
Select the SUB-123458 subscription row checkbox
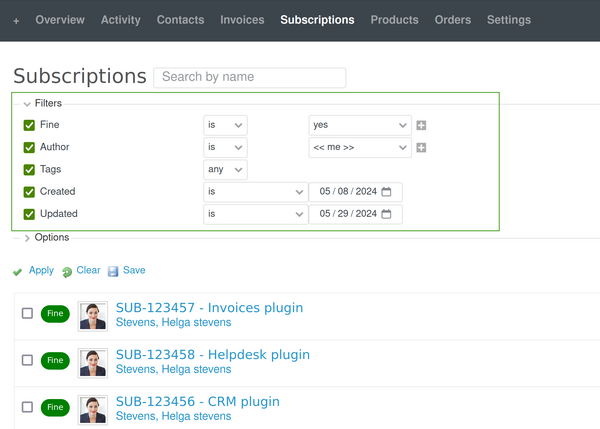28,360
